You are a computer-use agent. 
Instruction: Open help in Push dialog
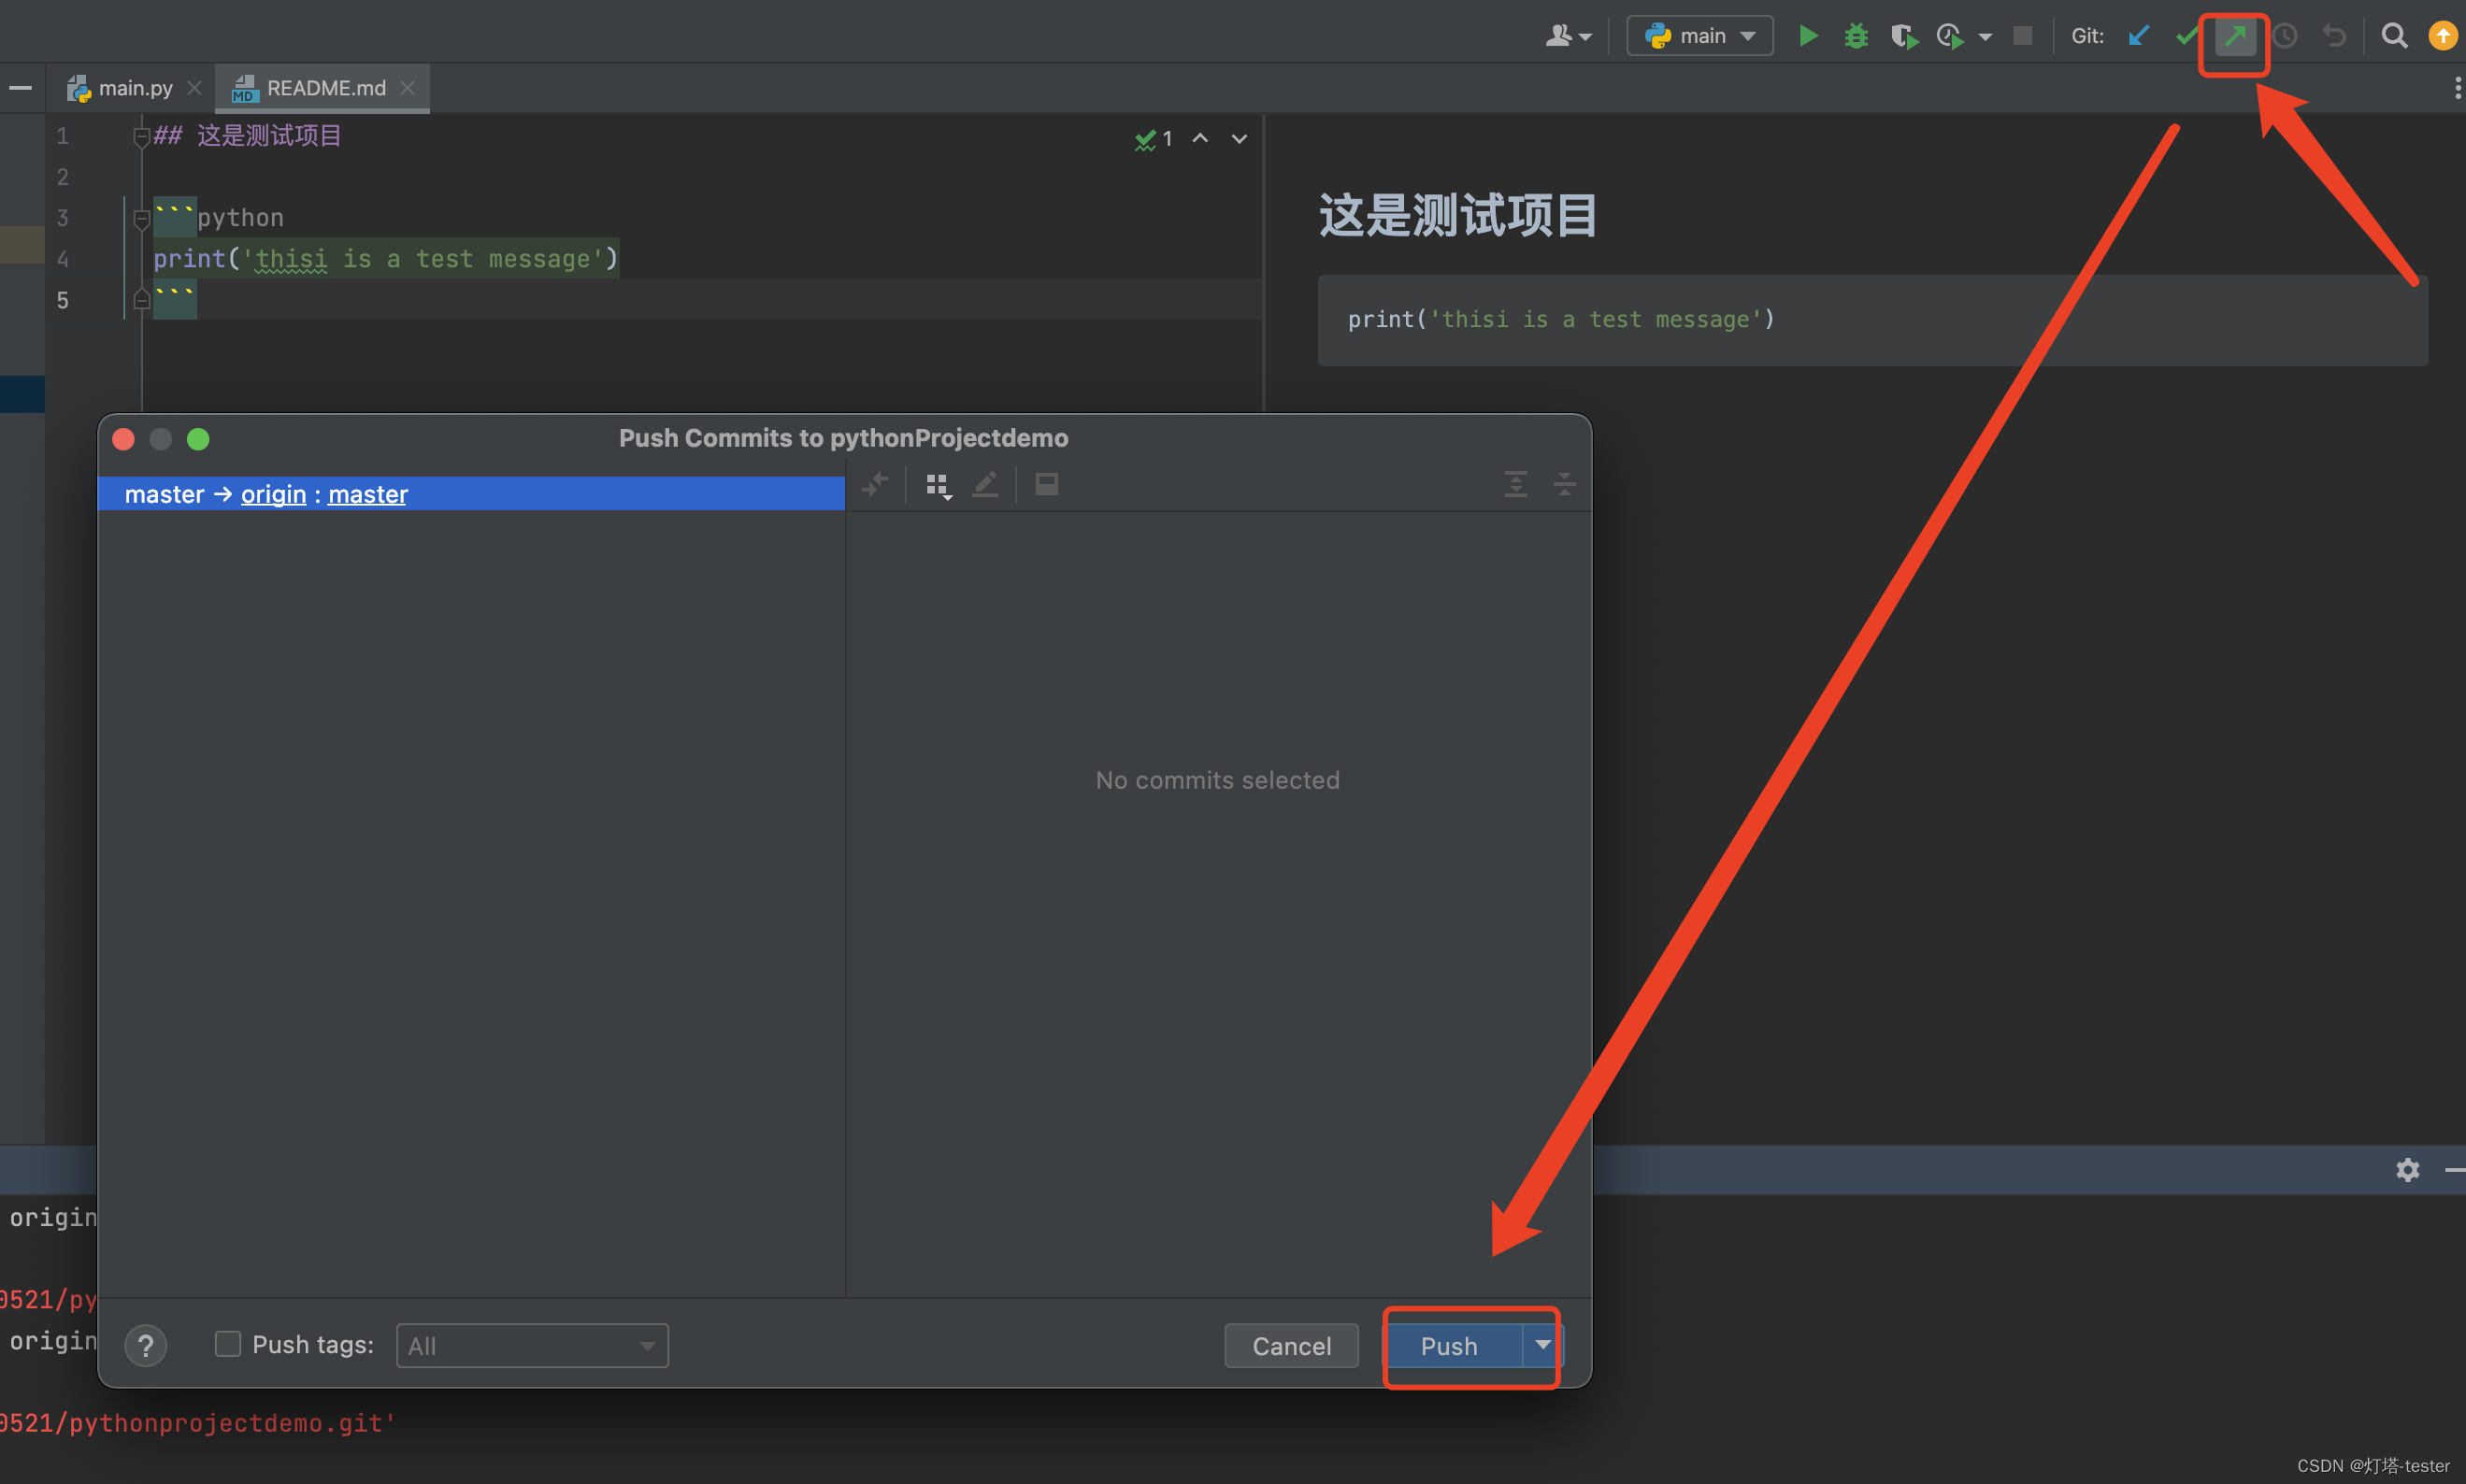[x=146, y=1346]
